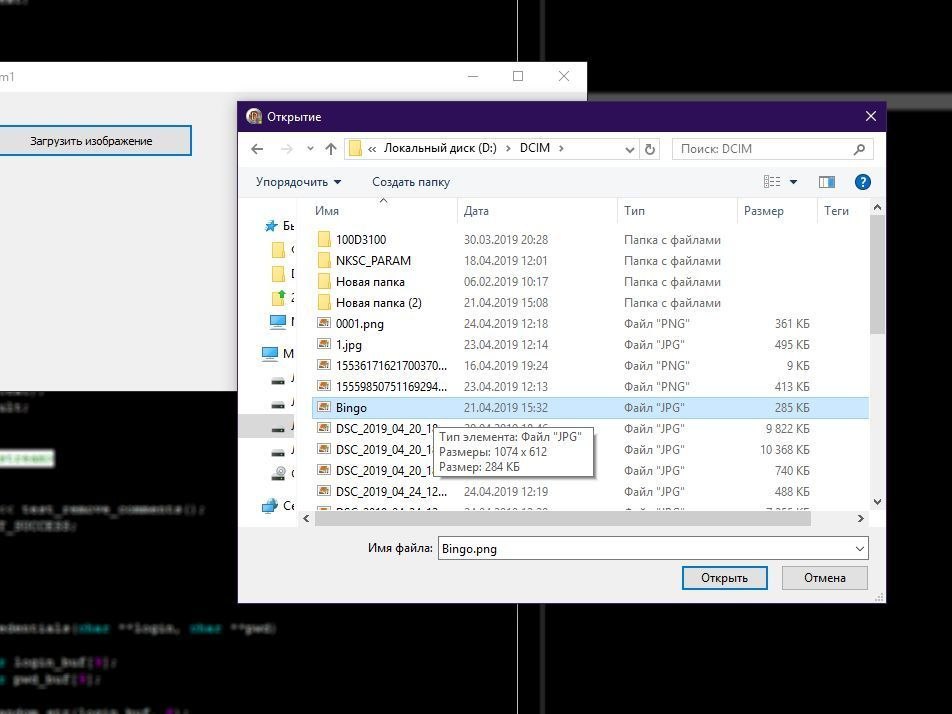The width and height of the screenshot is (952, 714).
Task: Click the DCIM segment in the address bar
Action: [535, 148]
